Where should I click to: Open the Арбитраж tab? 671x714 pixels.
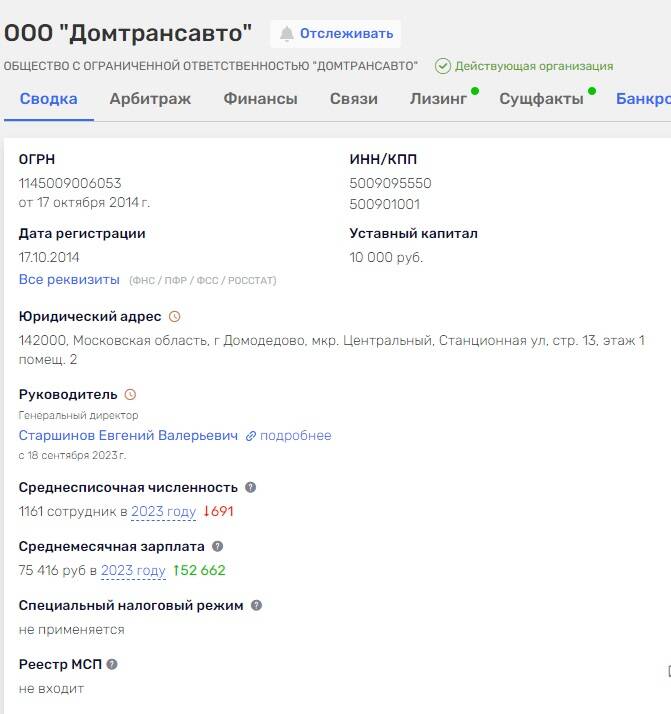150,99
